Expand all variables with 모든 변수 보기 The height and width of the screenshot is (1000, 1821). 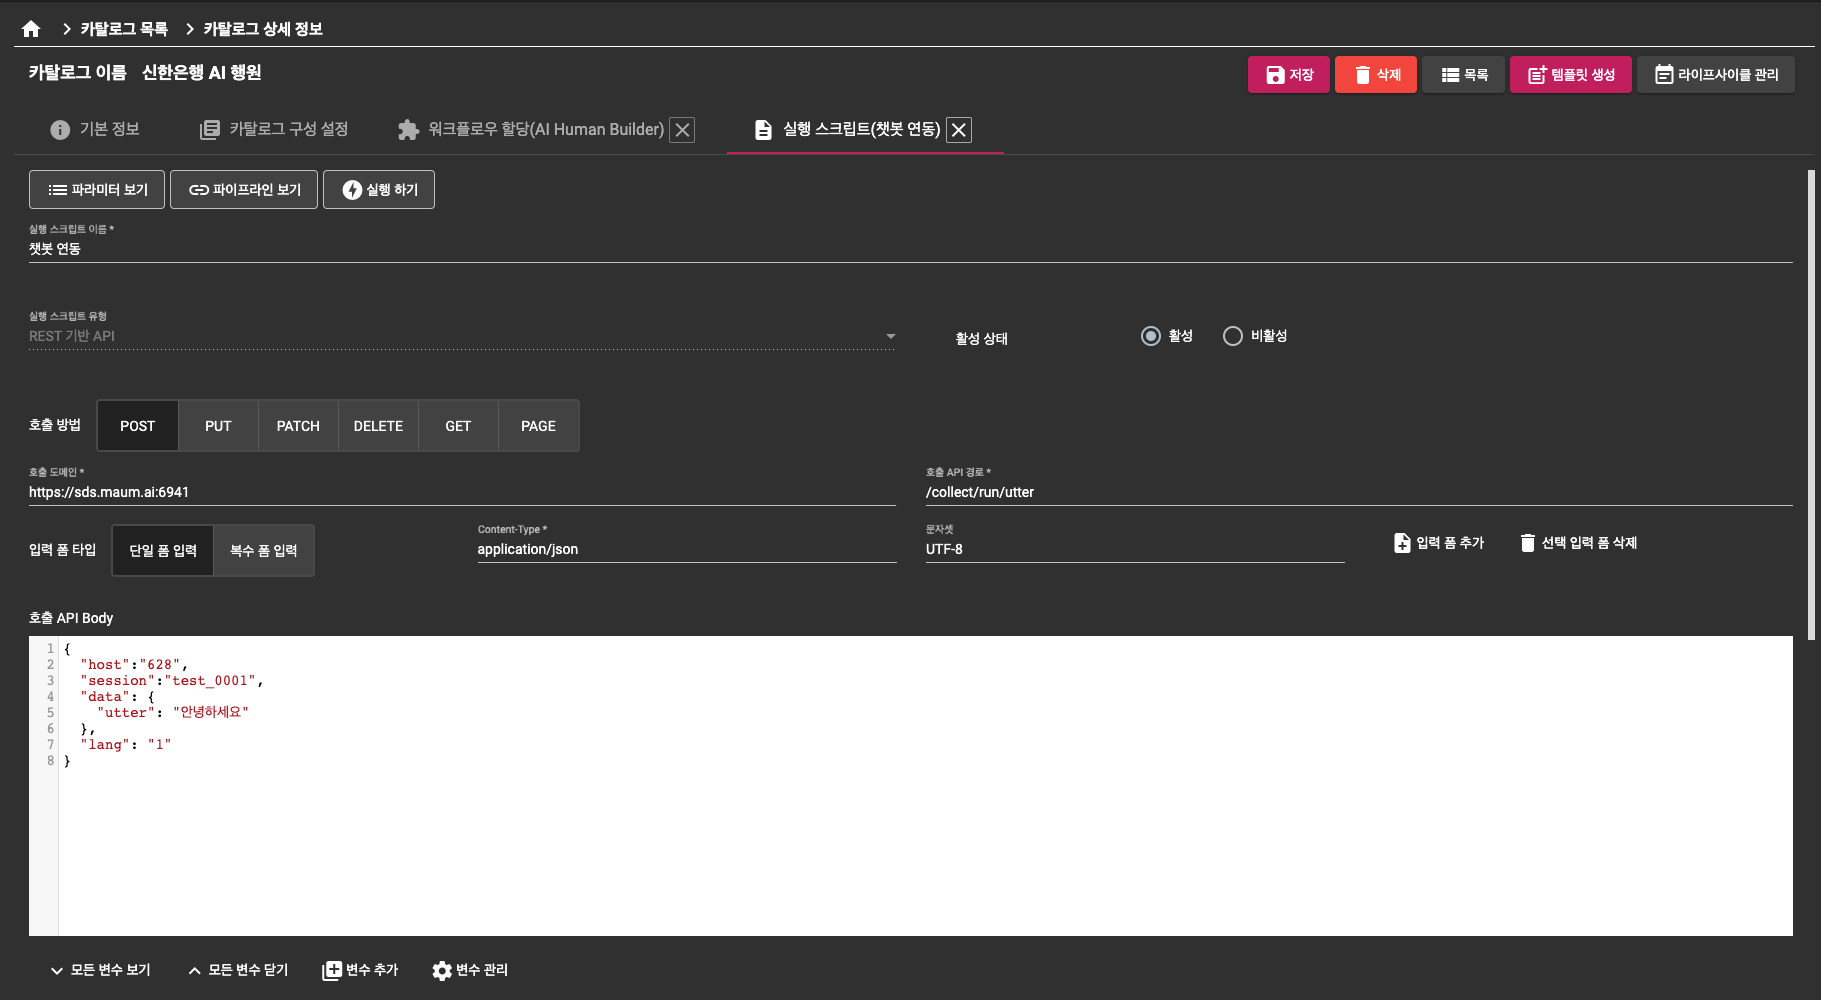(x=100, y=971)
